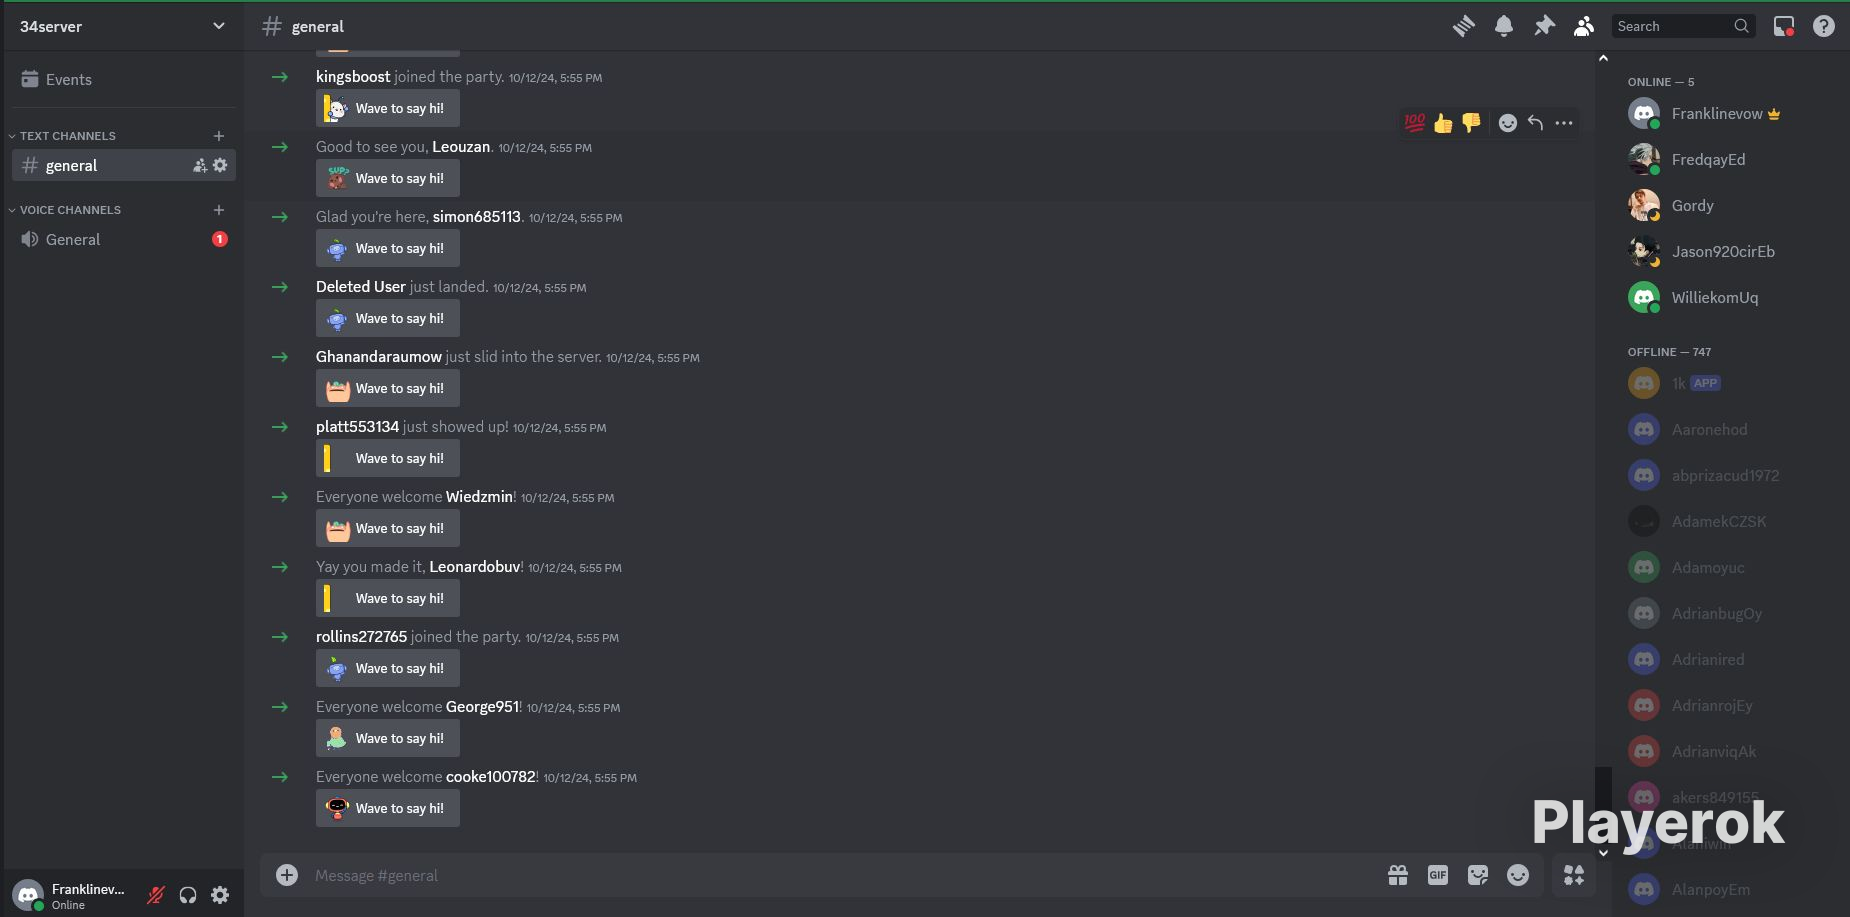
Task: Toggle headphone deafen
Action: coord(188,895)
